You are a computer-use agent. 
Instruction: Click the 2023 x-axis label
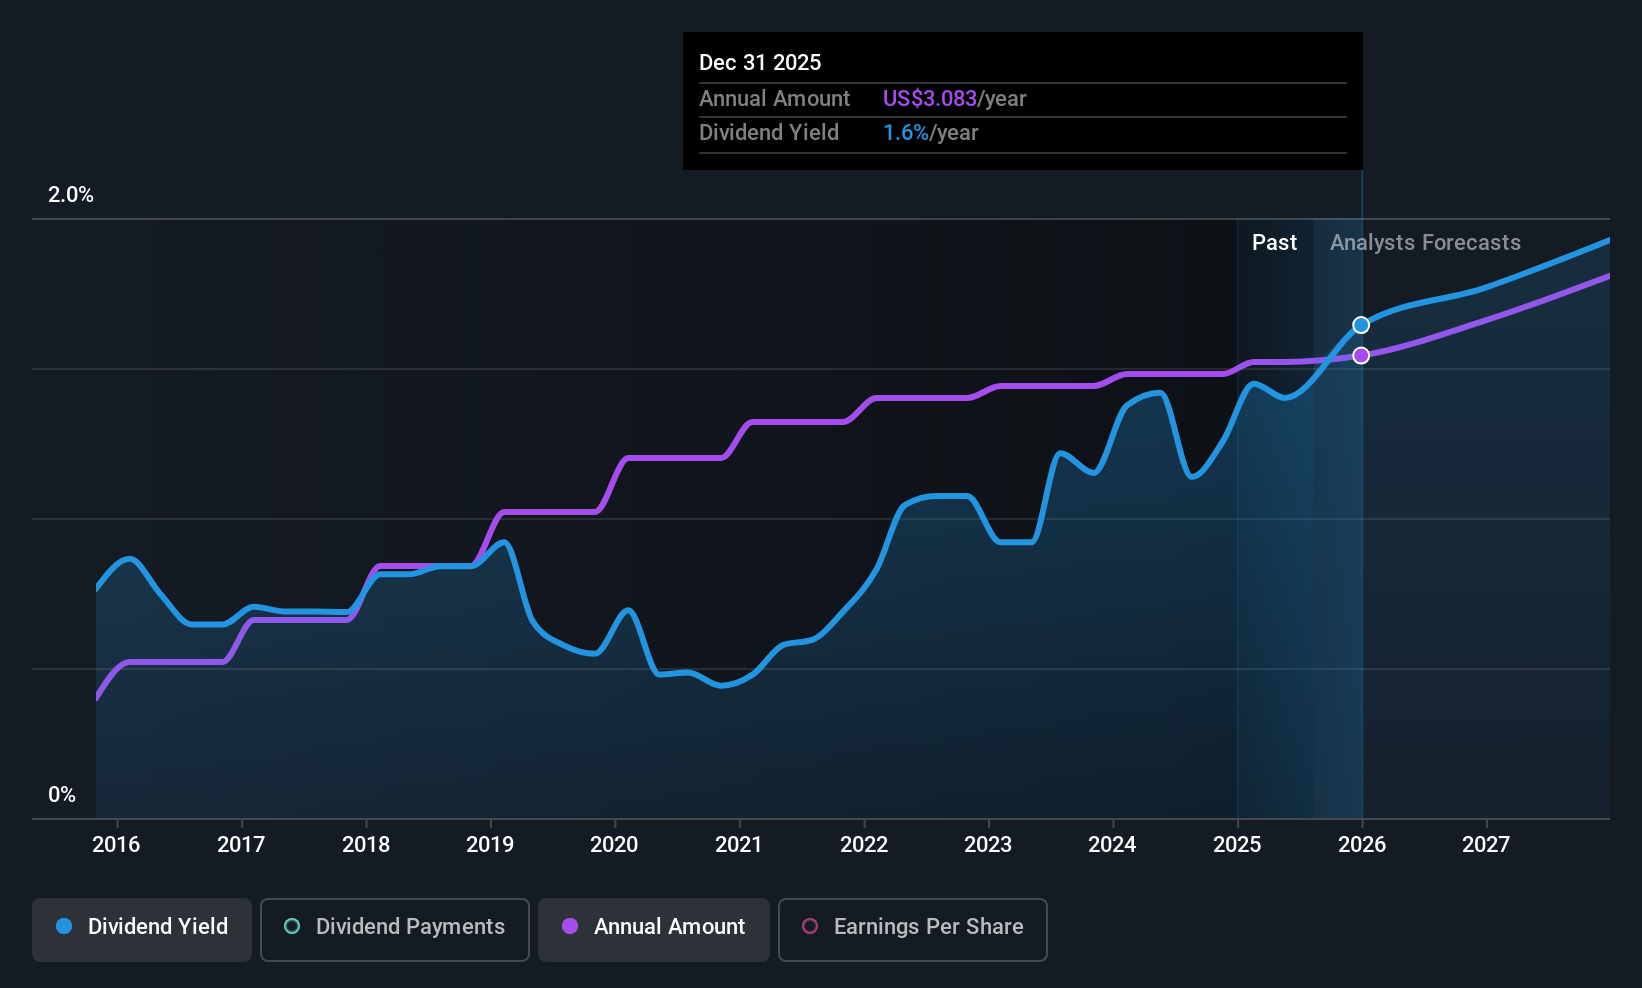pos(988,845)
